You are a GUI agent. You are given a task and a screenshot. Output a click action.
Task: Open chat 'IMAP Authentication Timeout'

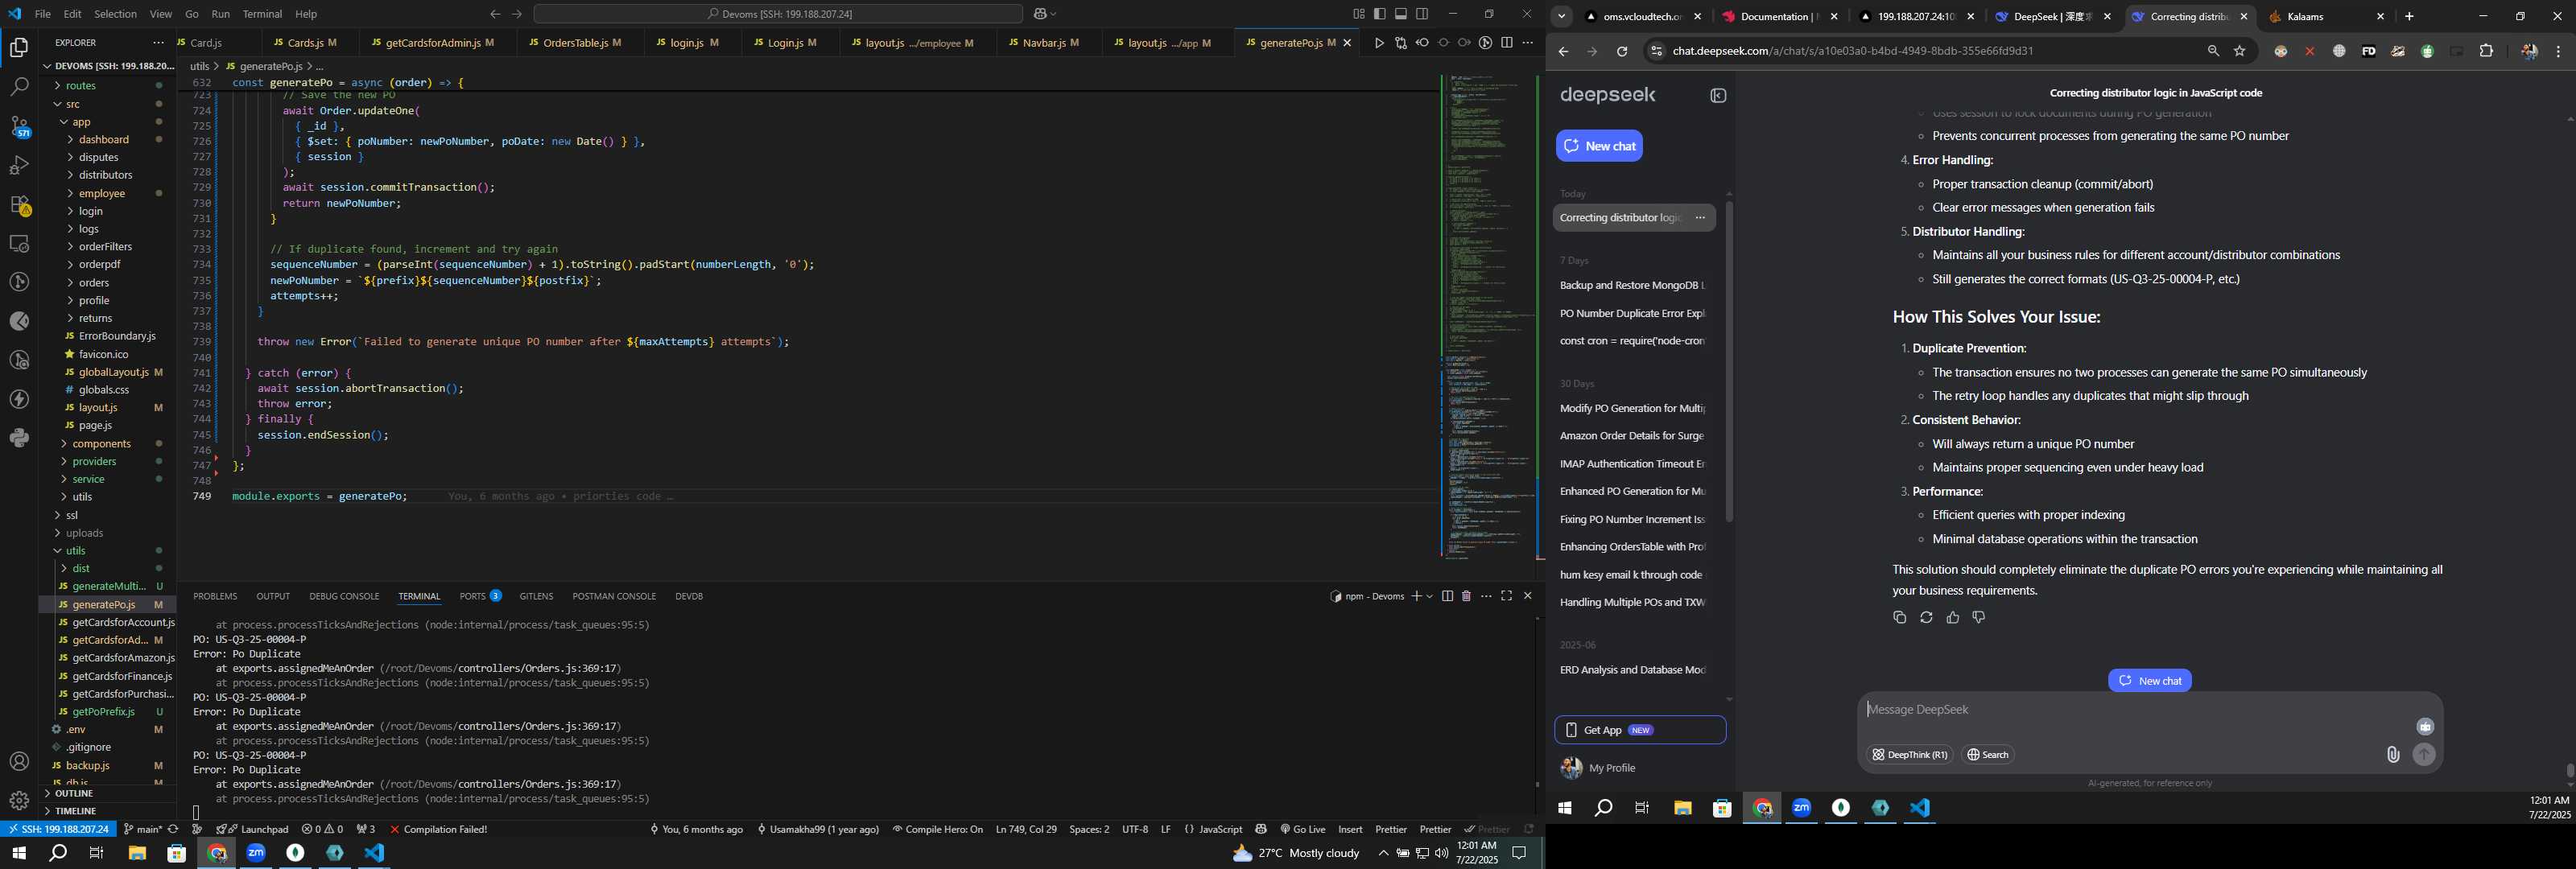1632,464
